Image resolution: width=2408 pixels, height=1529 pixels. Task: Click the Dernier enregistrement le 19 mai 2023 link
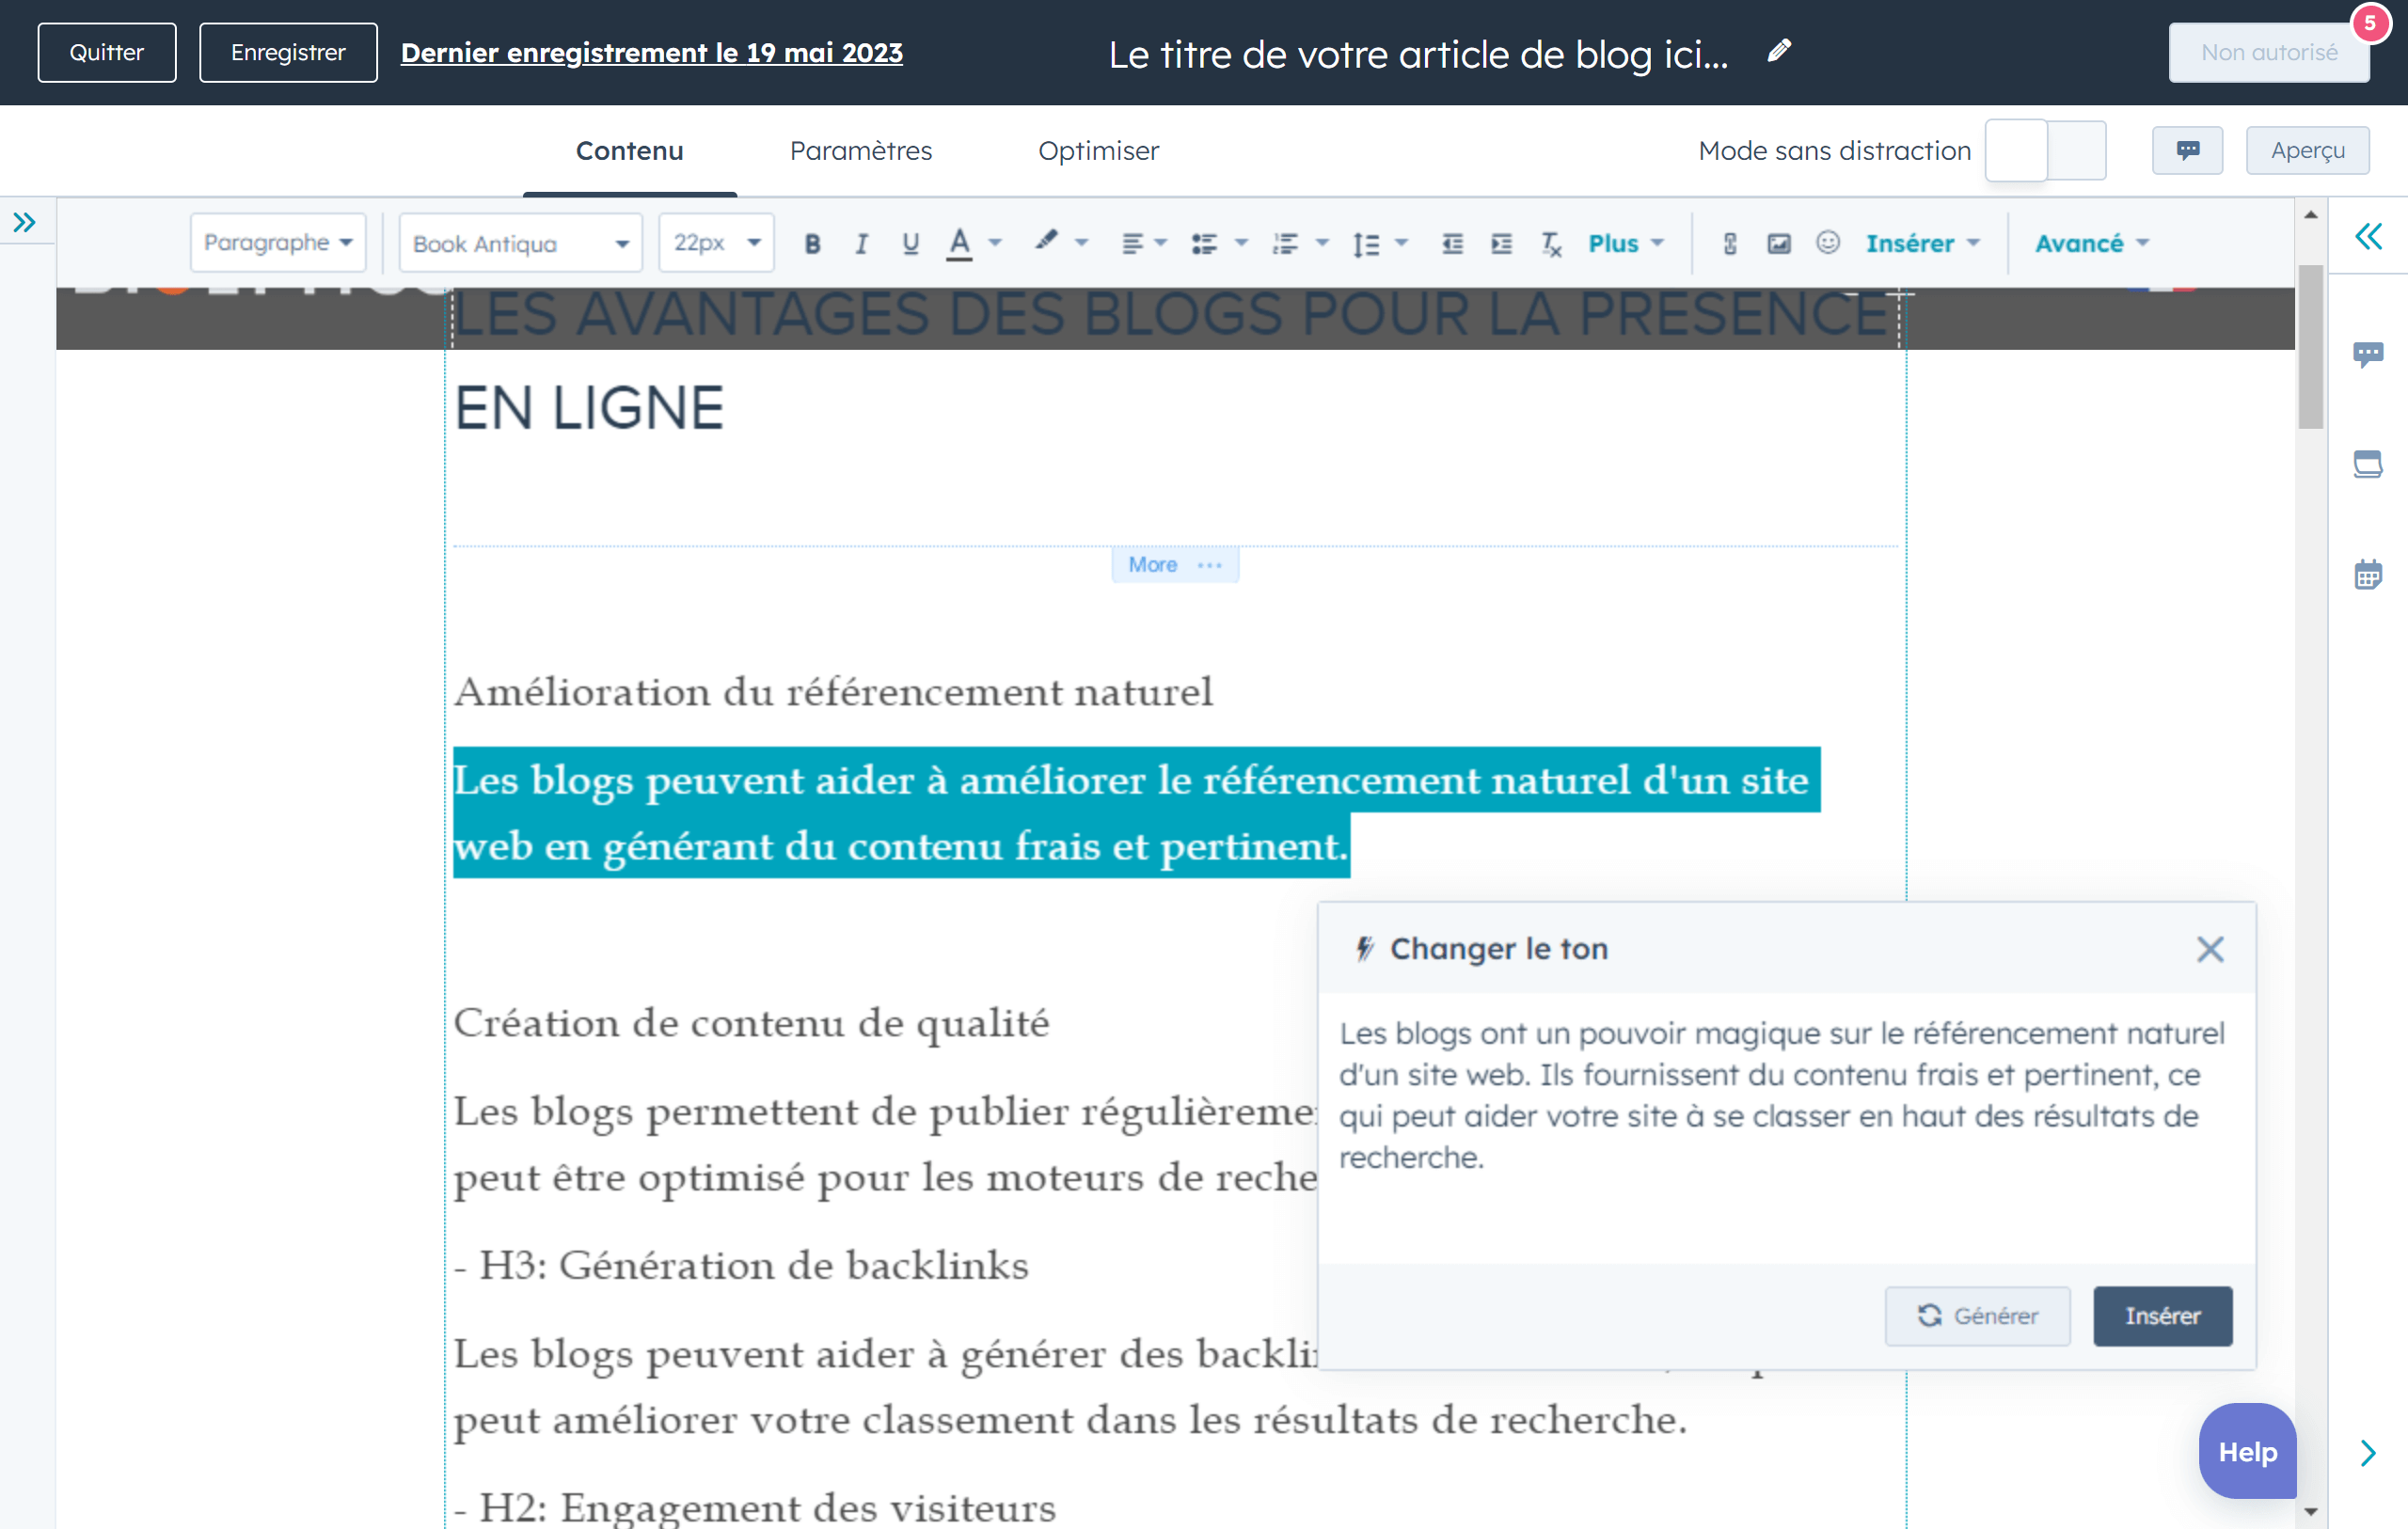click(x=651, y=52)
